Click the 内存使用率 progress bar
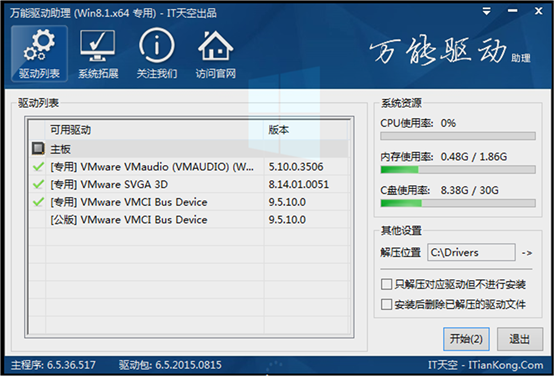This screenshot has width=554, height=376. [x=458, y=170]
